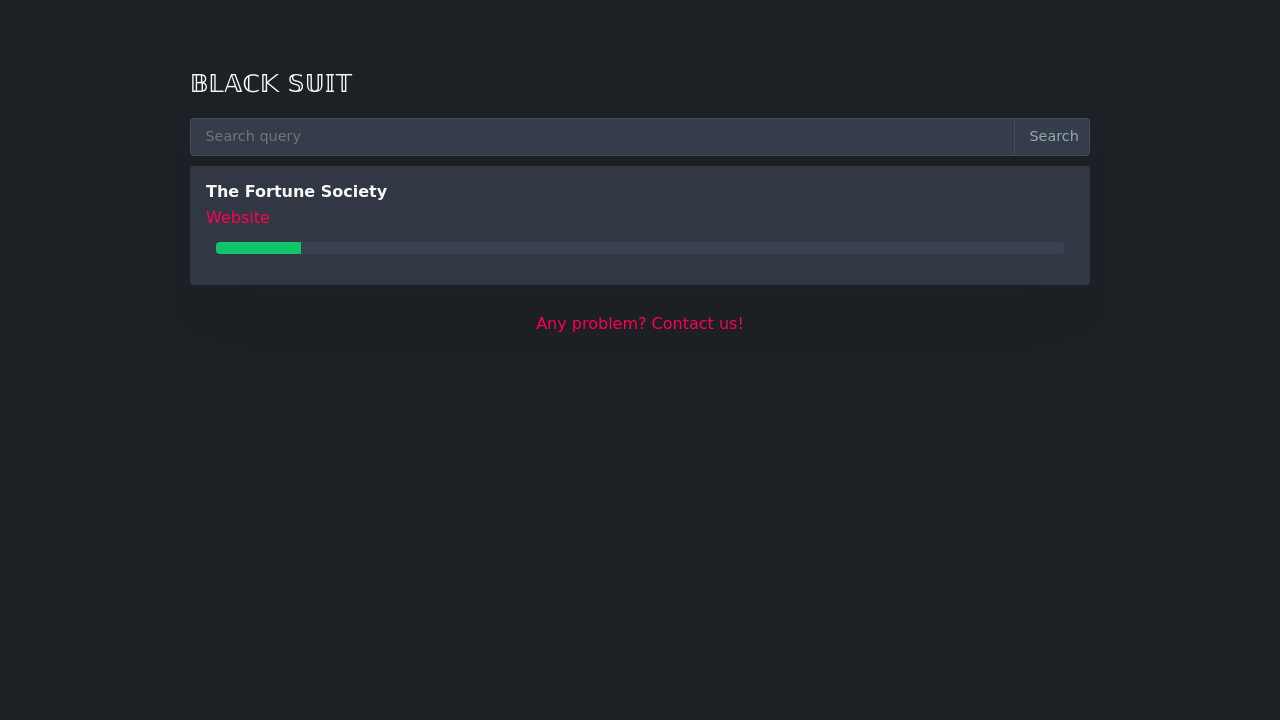Open The Fortune Society entry title

[296, 191]
